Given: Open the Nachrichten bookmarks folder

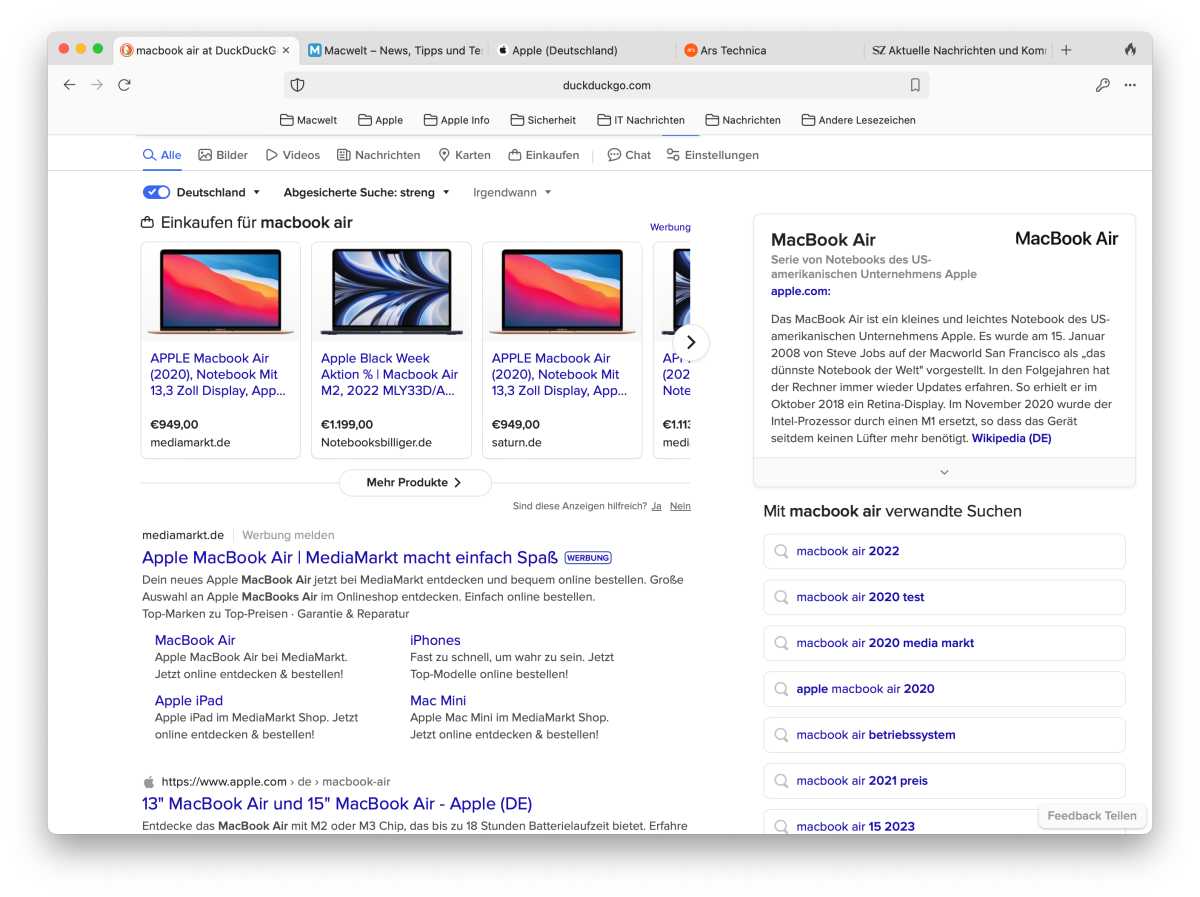Looking at the screenshot, I should 743,120.
